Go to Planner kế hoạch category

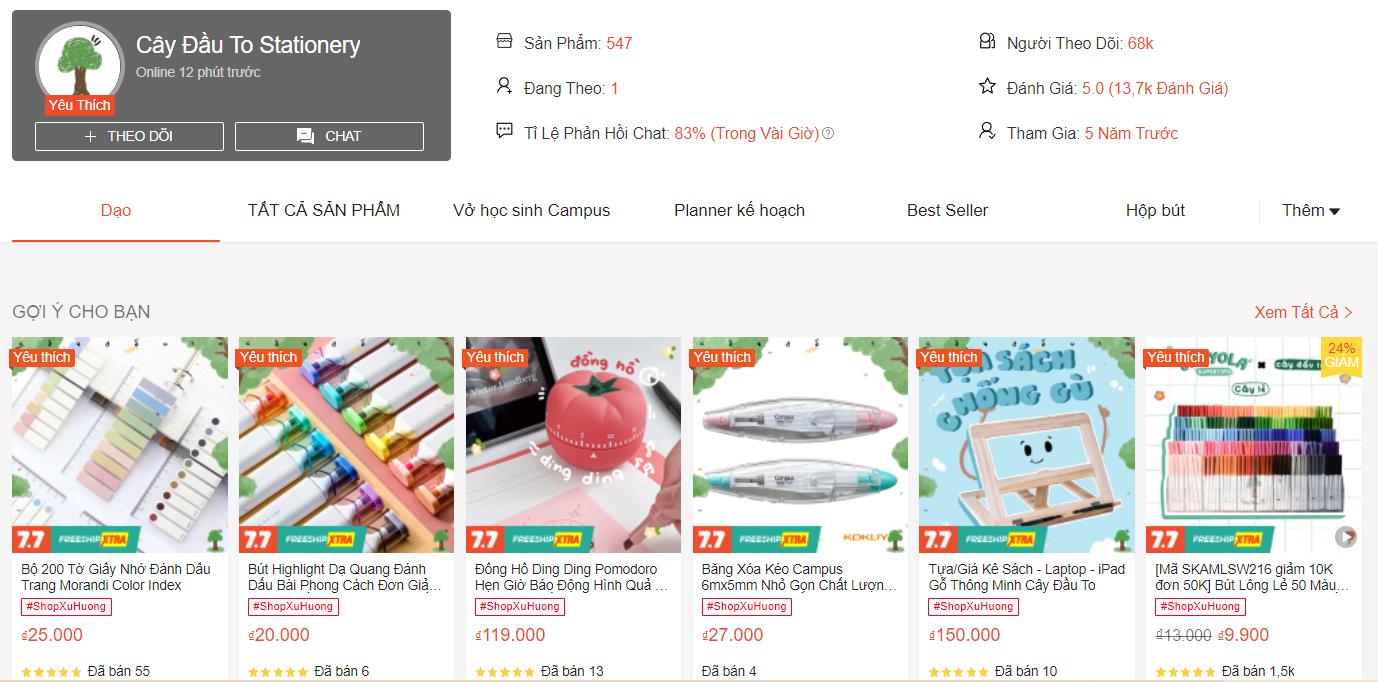739,210
